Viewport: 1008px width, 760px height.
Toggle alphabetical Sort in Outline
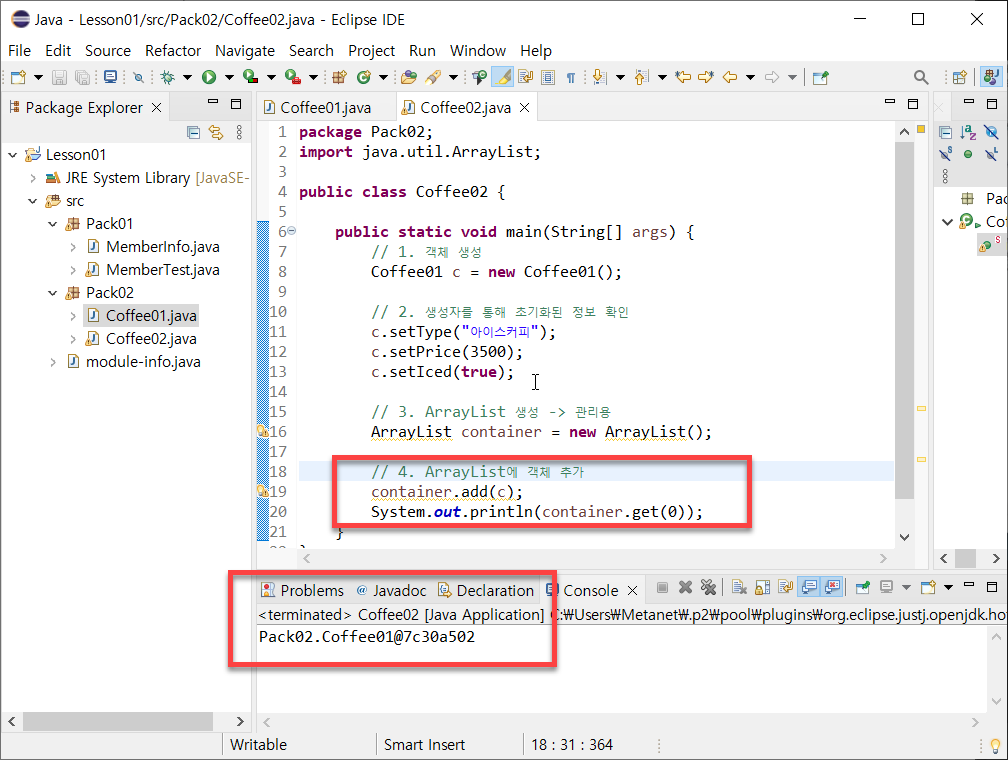(968, 132)
